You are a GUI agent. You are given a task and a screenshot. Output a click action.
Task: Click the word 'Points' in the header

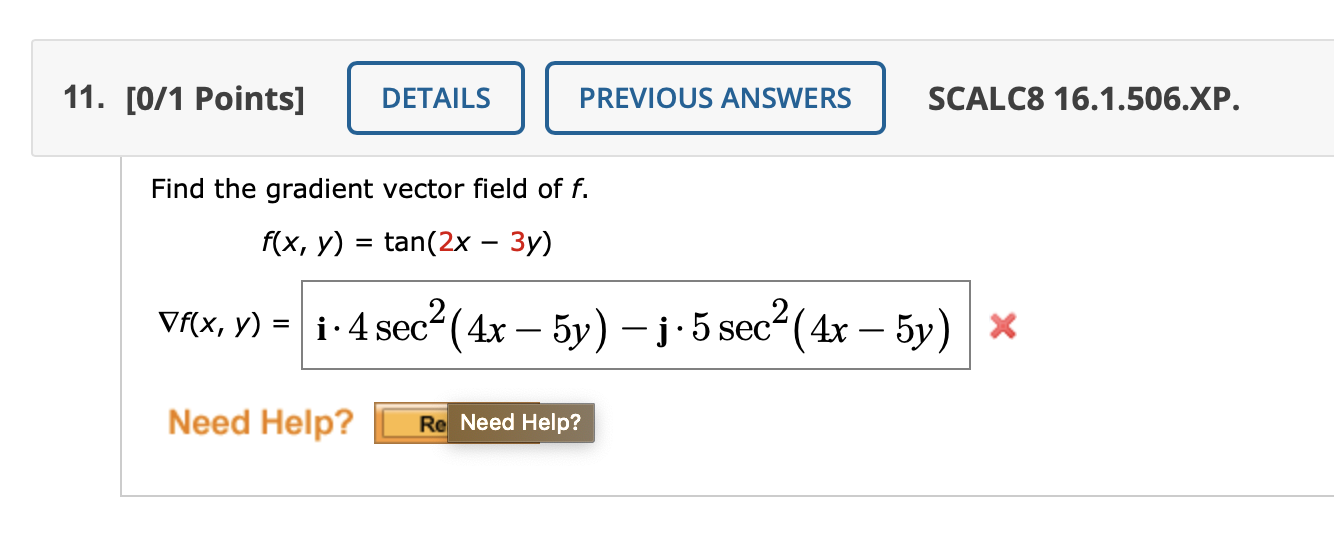pos(238,99)
